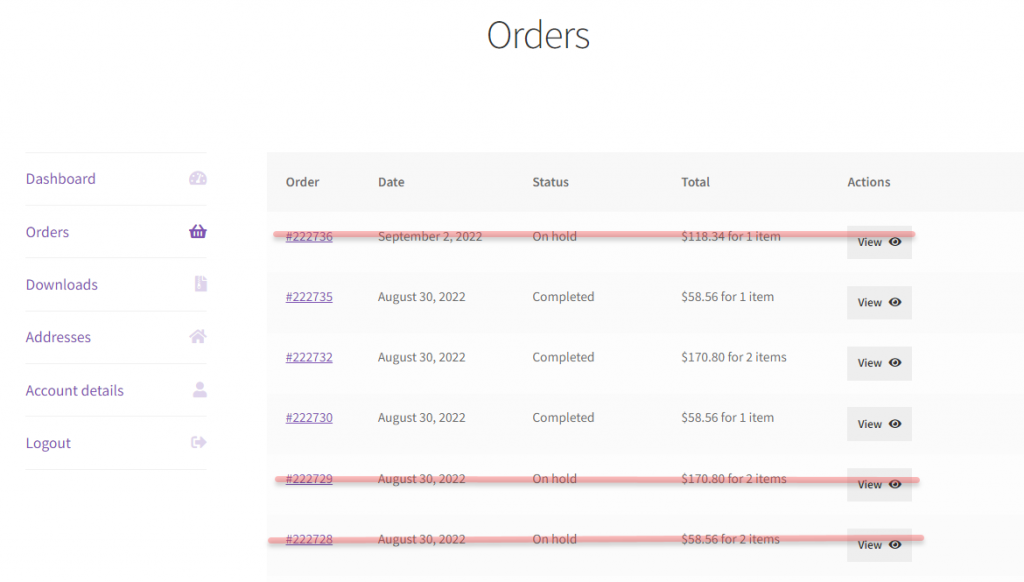Open order link #222732
This screenshot has height=582, width=1024.
point(309,357)
